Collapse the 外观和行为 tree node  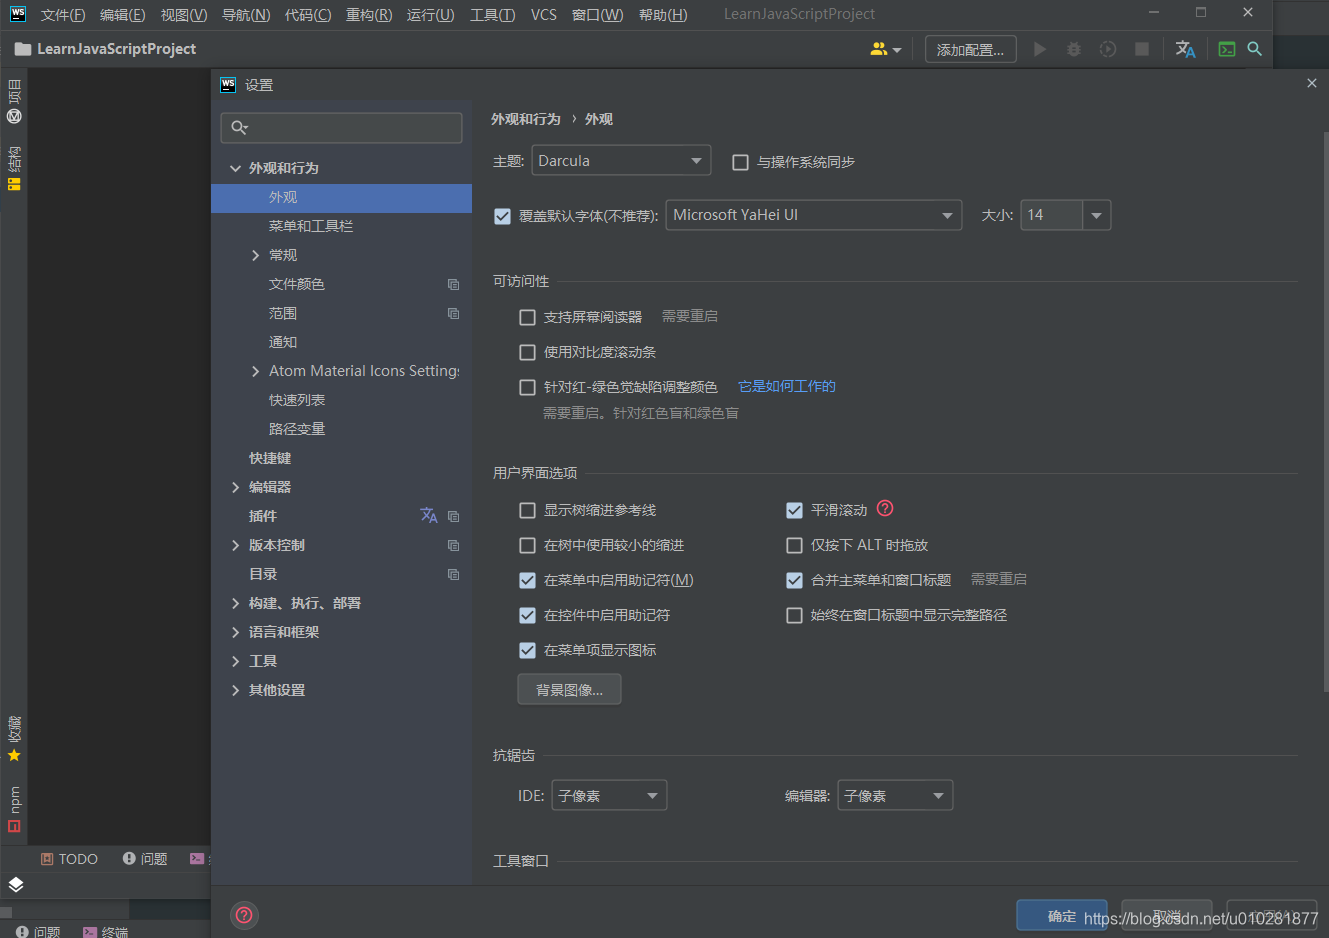(x=236, y=168)
